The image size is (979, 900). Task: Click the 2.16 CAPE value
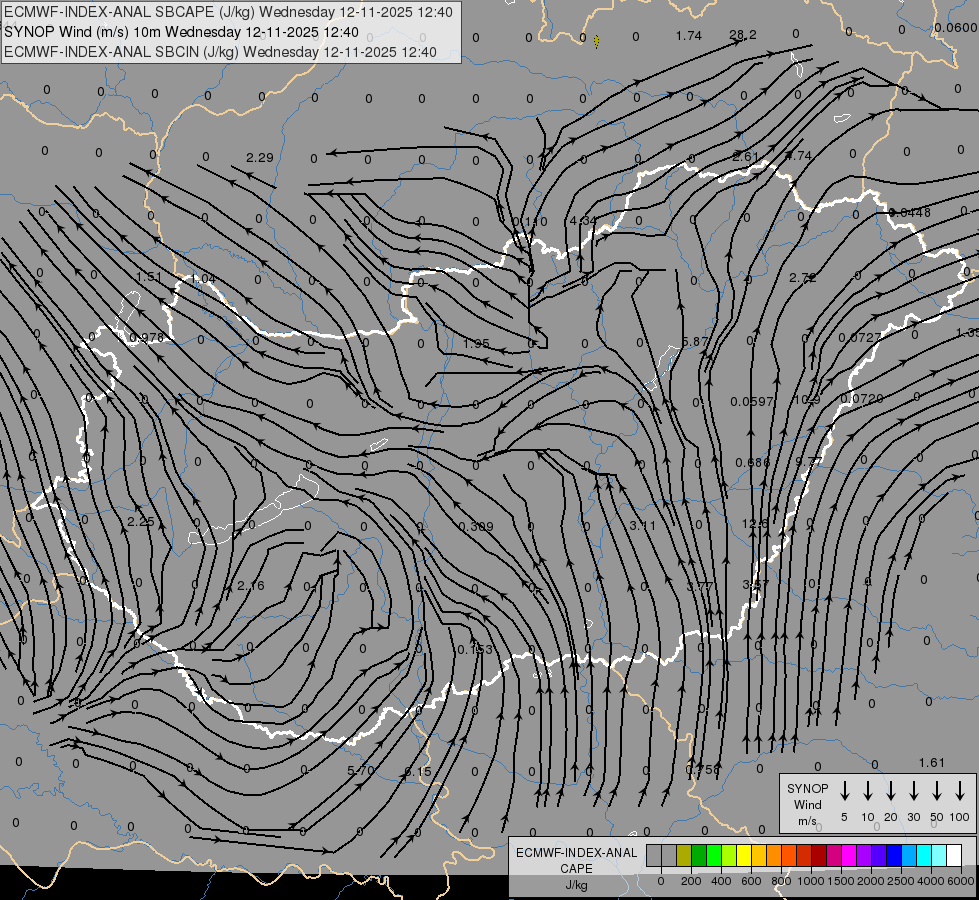[251, 585]
